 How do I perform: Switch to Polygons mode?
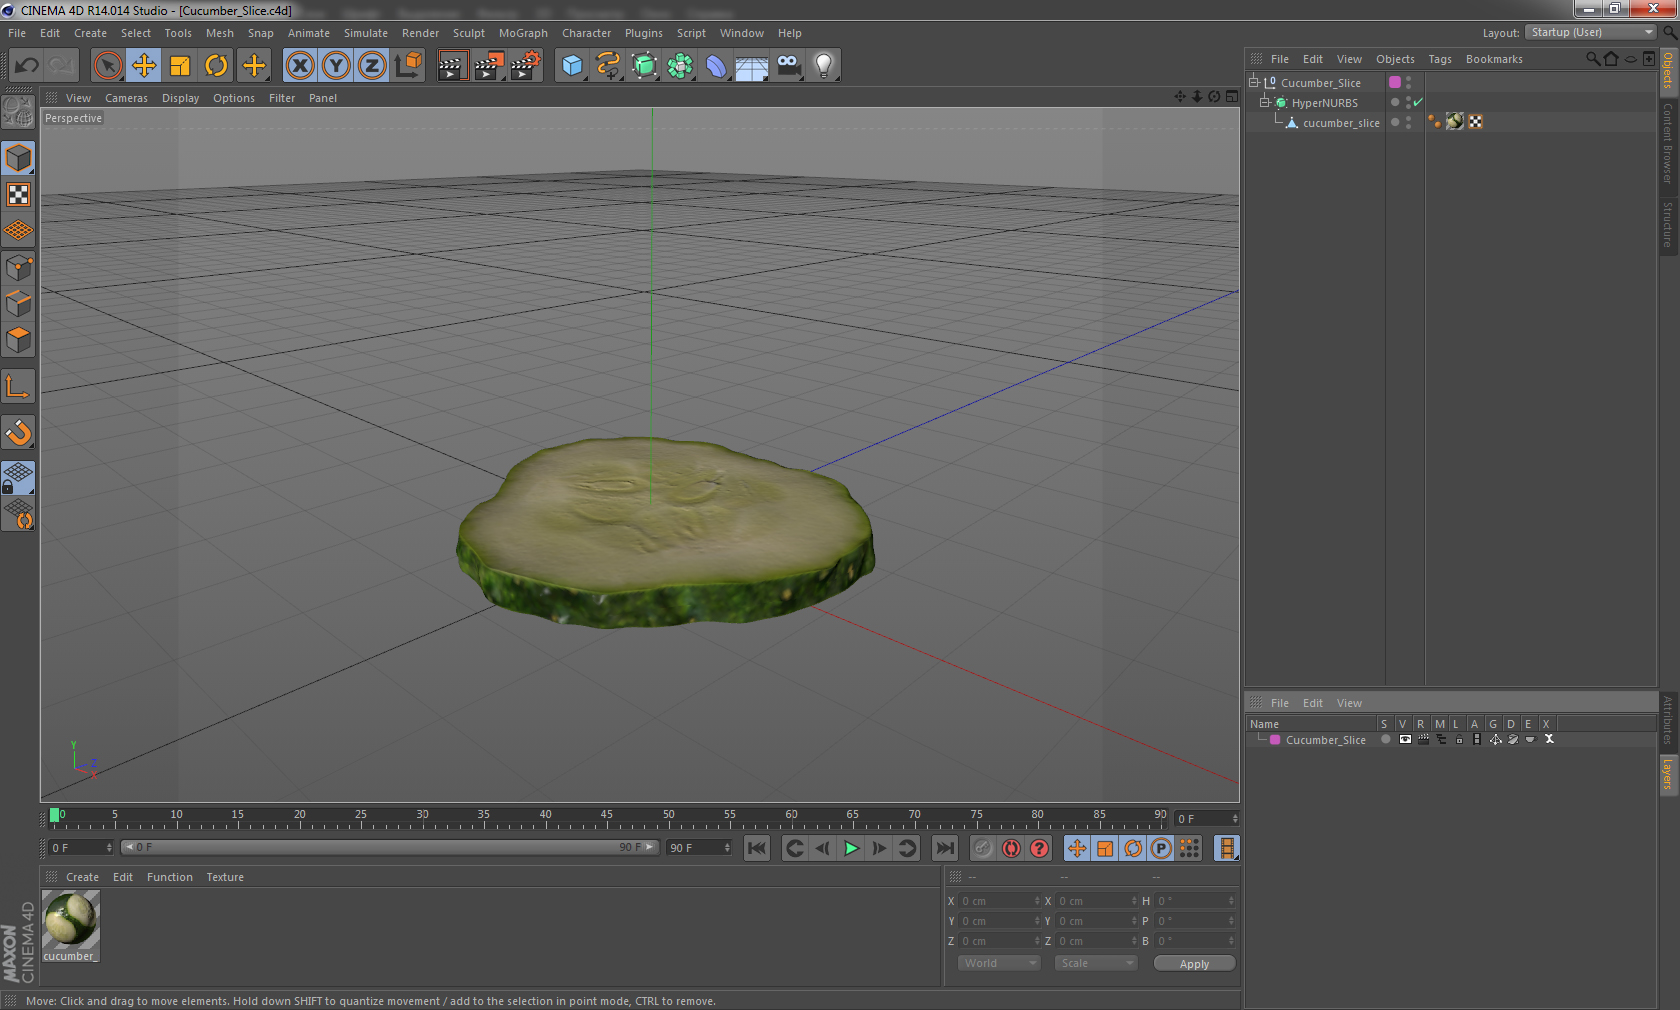point(19,340)
